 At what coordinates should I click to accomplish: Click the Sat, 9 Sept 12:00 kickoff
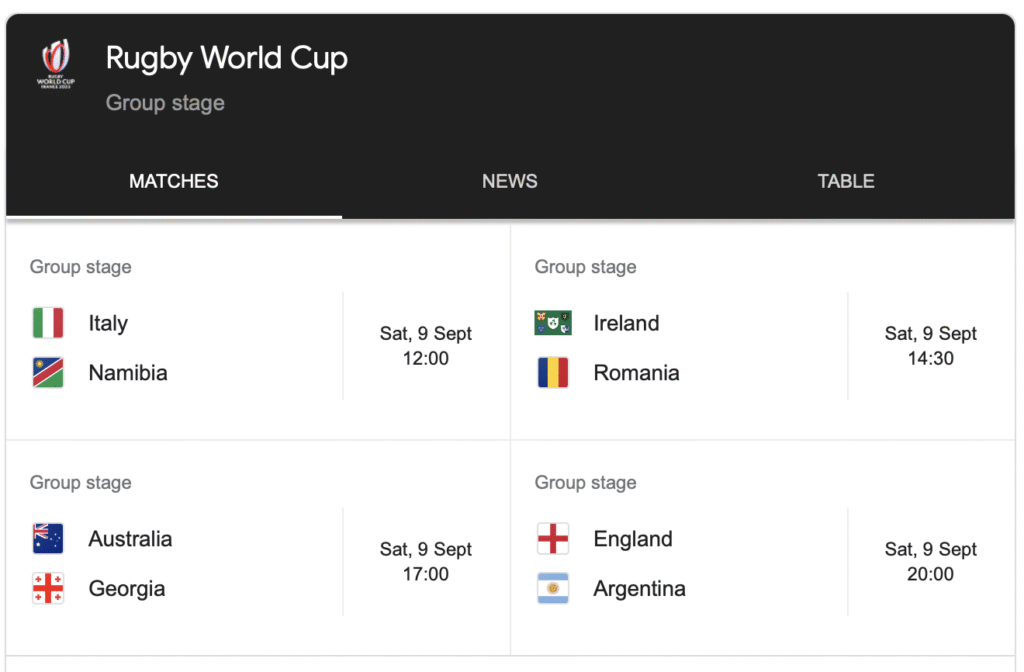425,346
